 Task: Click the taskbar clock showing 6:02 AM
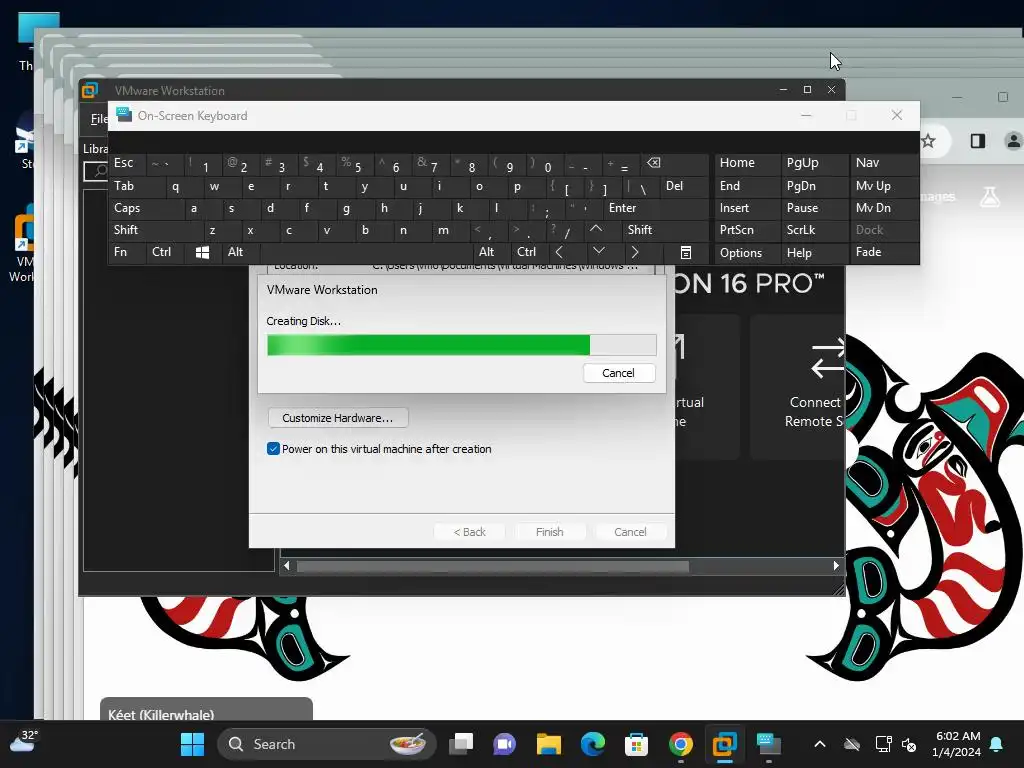(957, 744)
